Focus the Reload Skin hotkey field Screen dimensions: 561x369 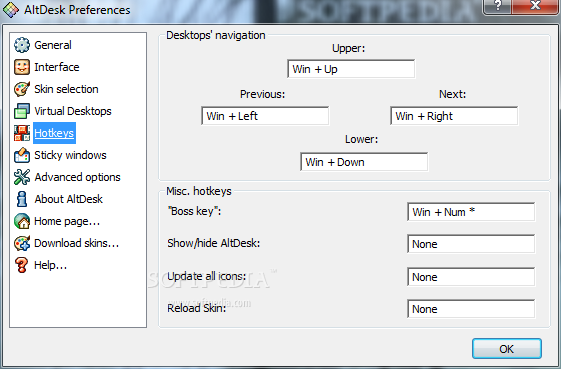coord(471,309)
